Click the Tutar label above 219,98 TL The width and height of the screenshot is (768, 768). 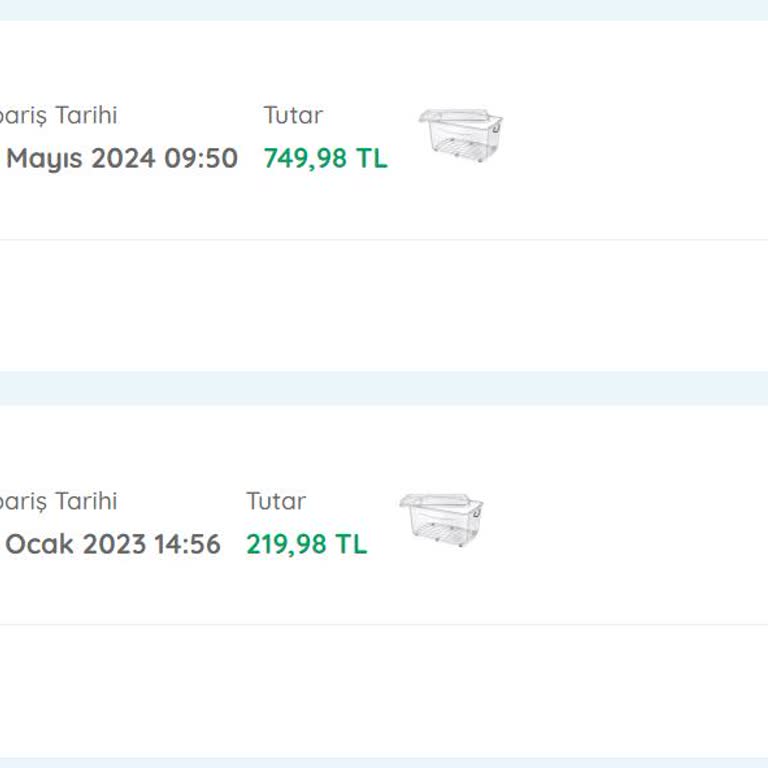(x=276, y=501)
